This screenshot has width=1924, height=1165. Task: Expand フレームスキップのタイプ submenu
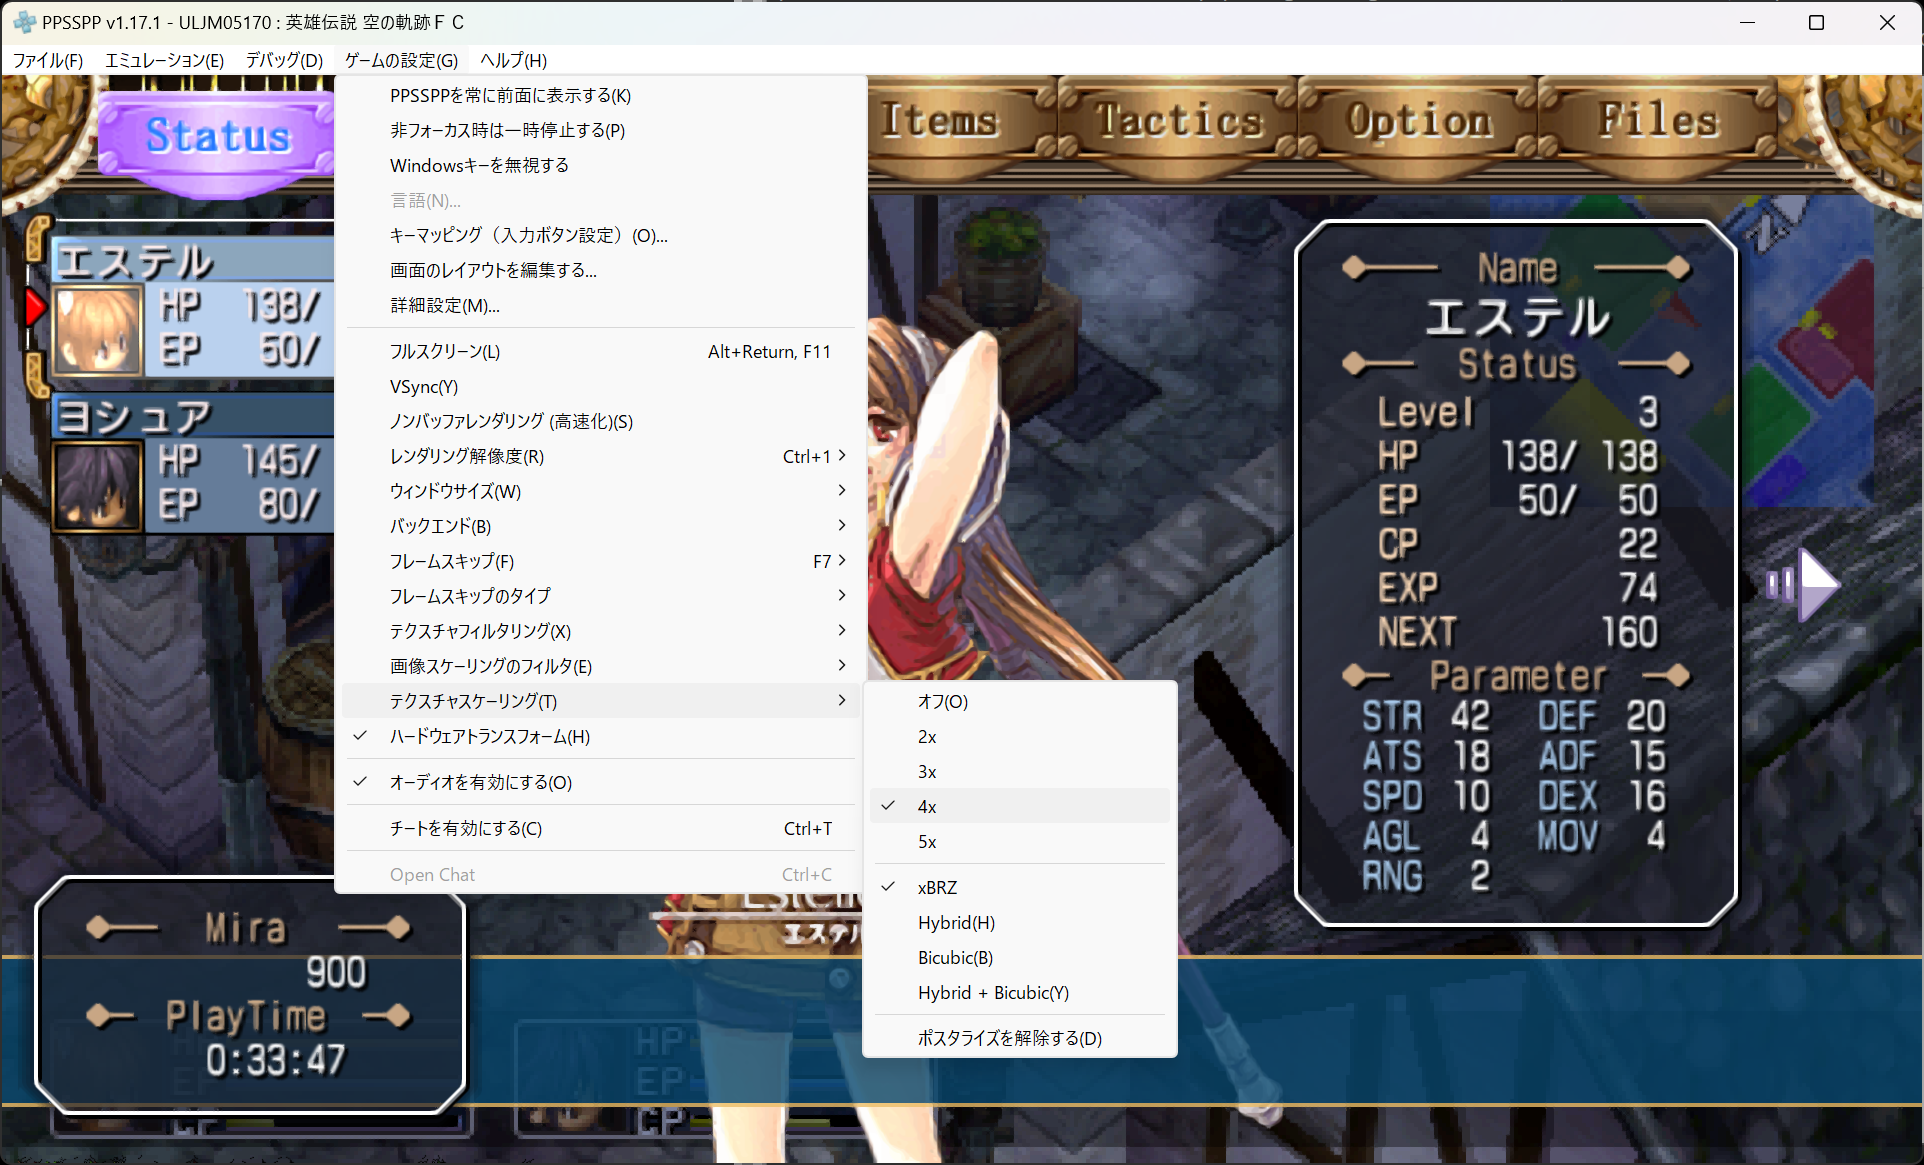click(x=600, y=597)
